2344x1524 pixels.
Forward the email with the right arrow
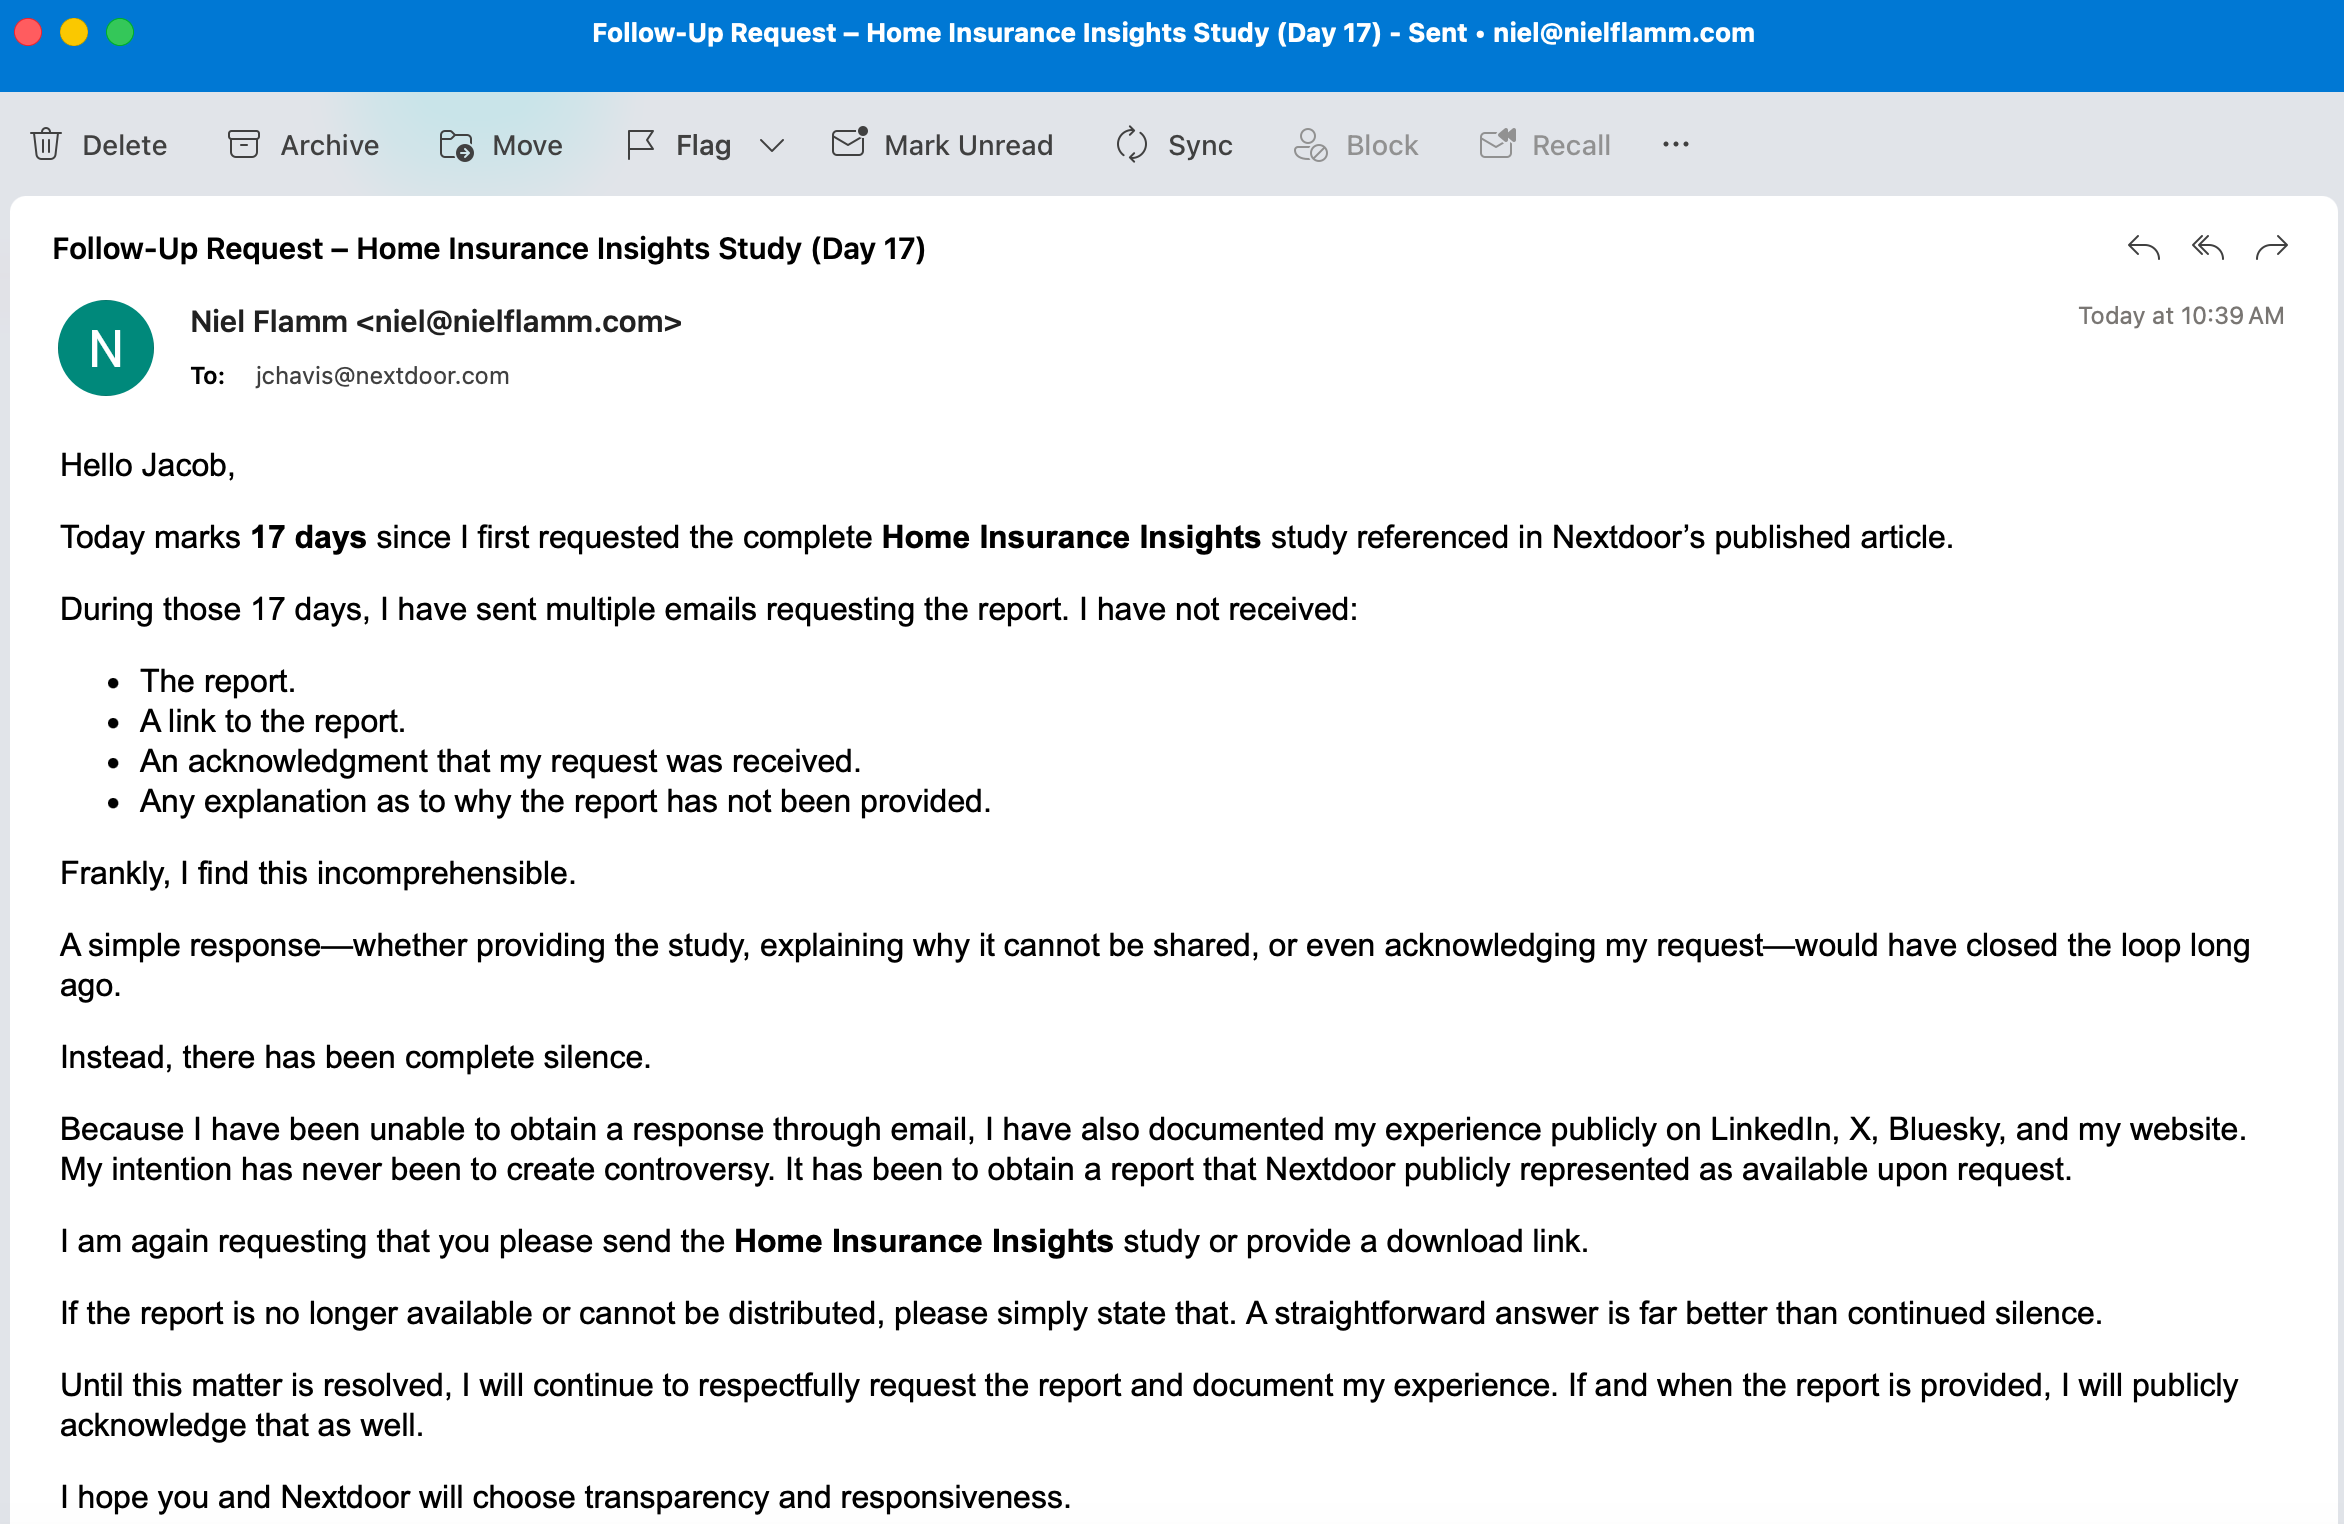pos(2272,247)
